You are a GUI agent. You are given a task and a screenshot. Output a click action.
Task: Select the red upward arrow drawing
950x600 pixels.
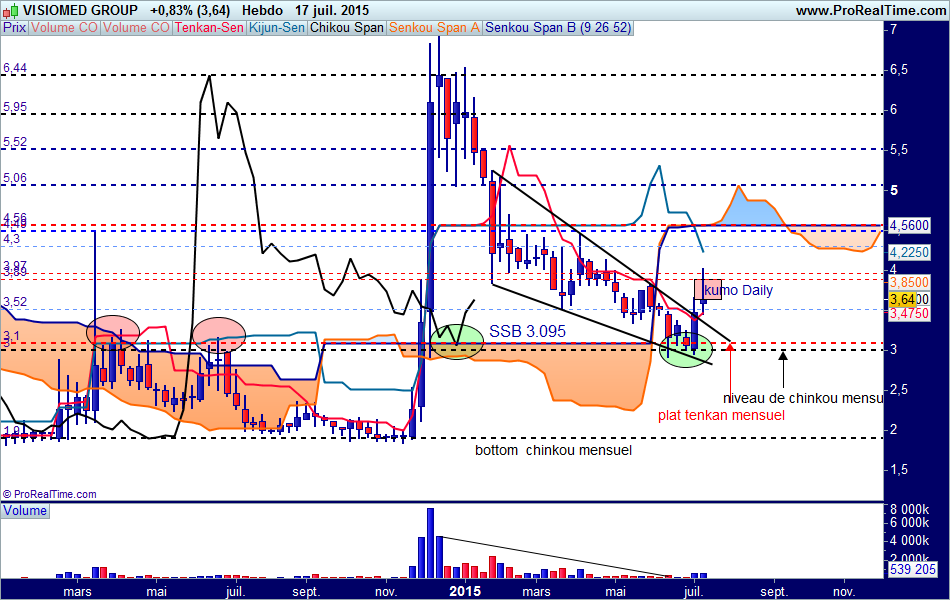[x=730, y=371]
